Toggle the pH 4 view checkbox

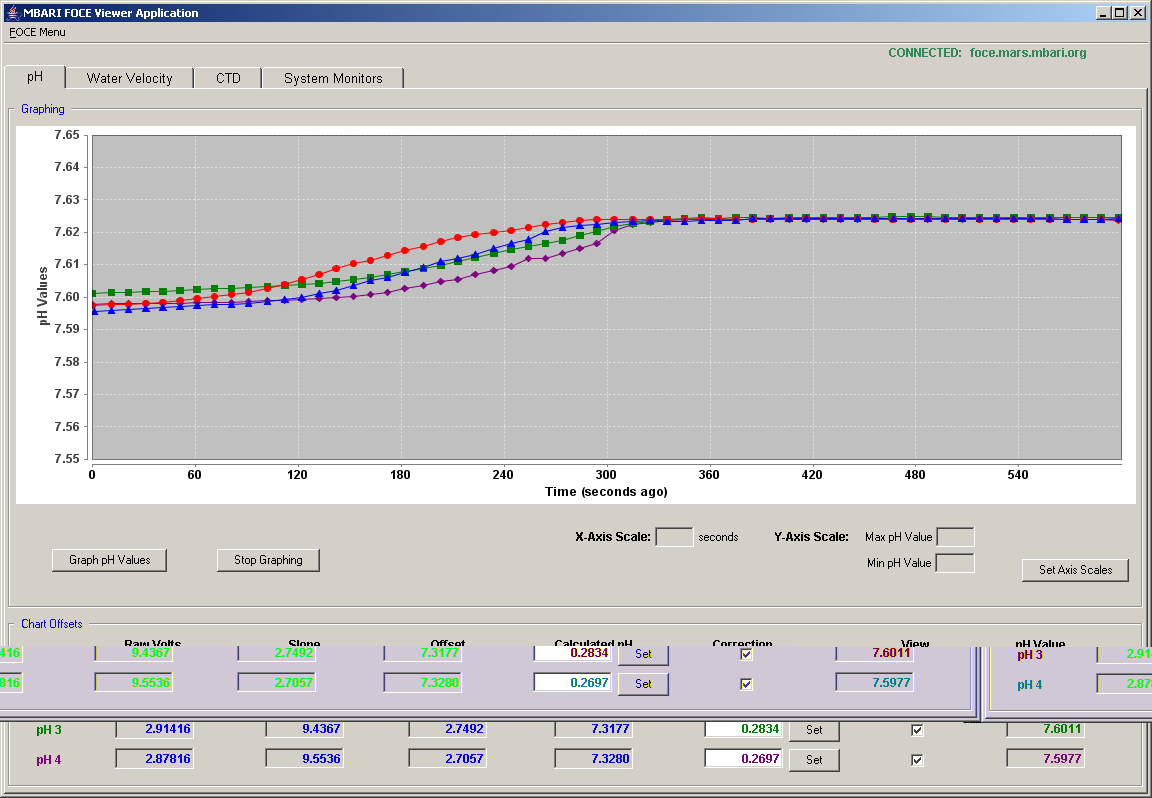point(917,760)
